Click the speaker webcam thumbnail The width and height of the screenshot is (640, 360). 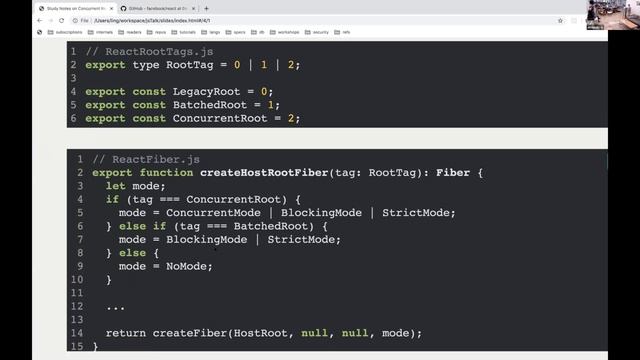(x=613, y=15)
